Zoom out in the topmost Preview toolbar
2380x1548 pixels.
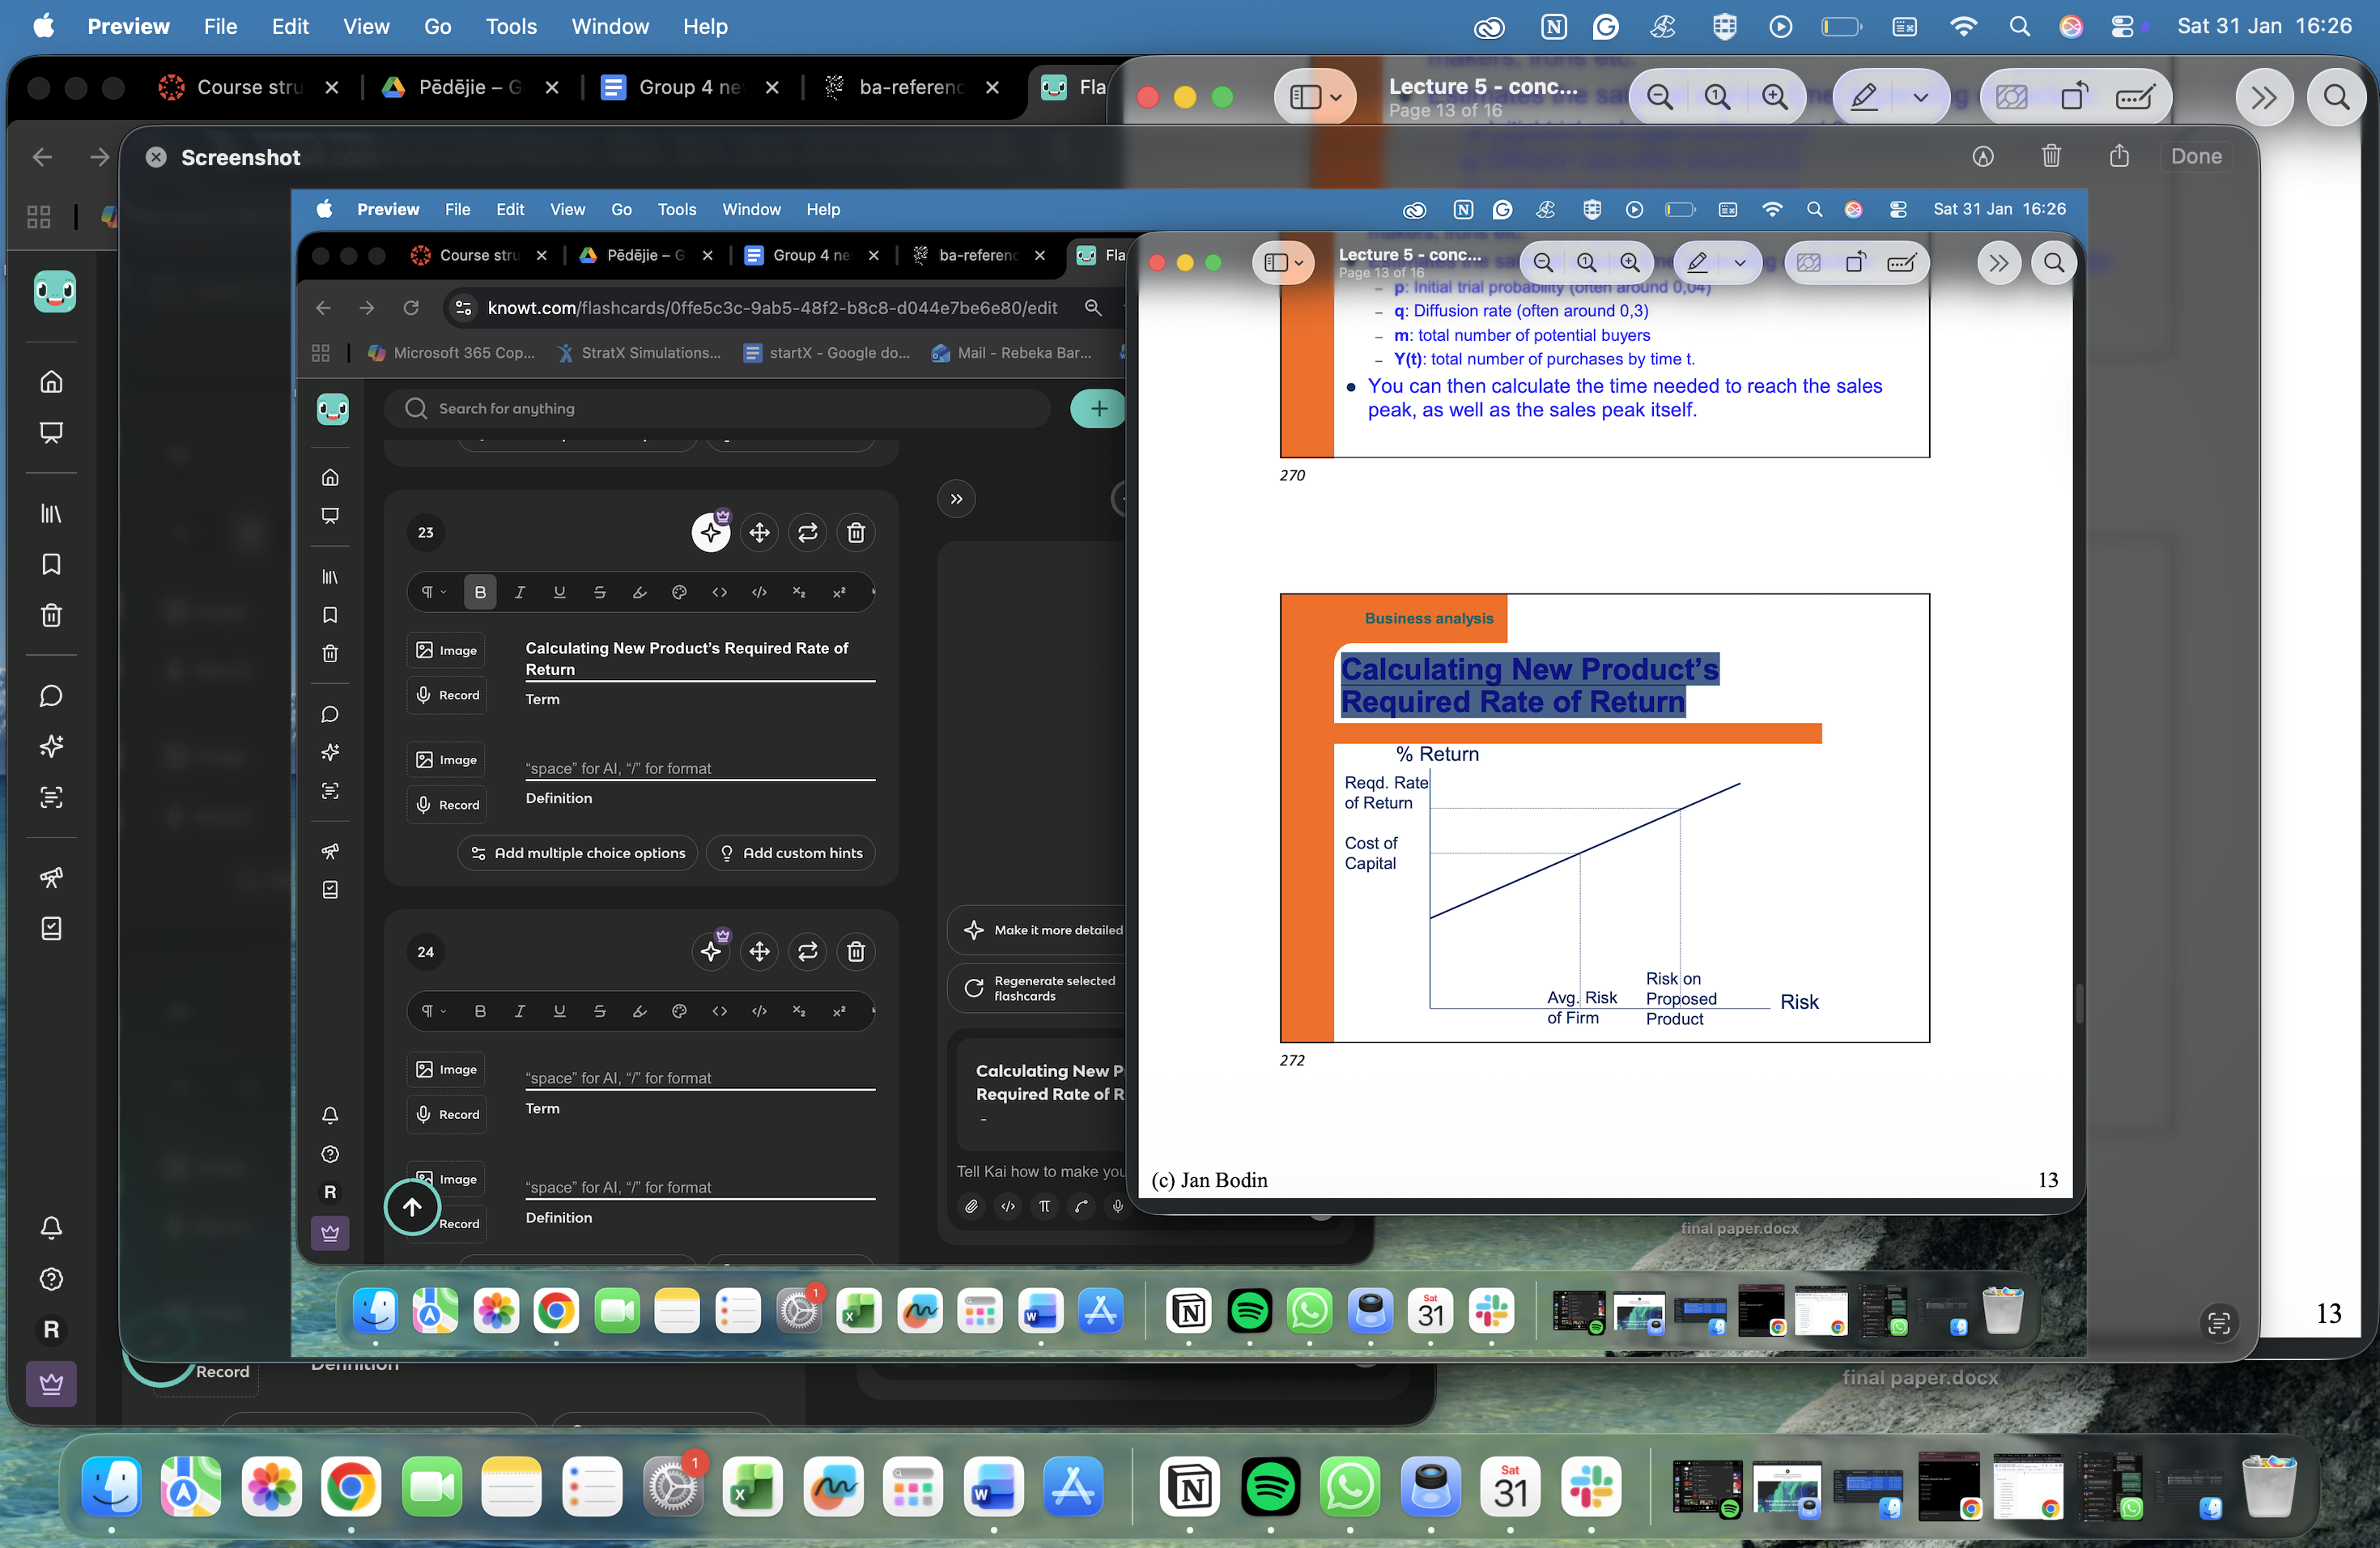(x=1660, y=97)
